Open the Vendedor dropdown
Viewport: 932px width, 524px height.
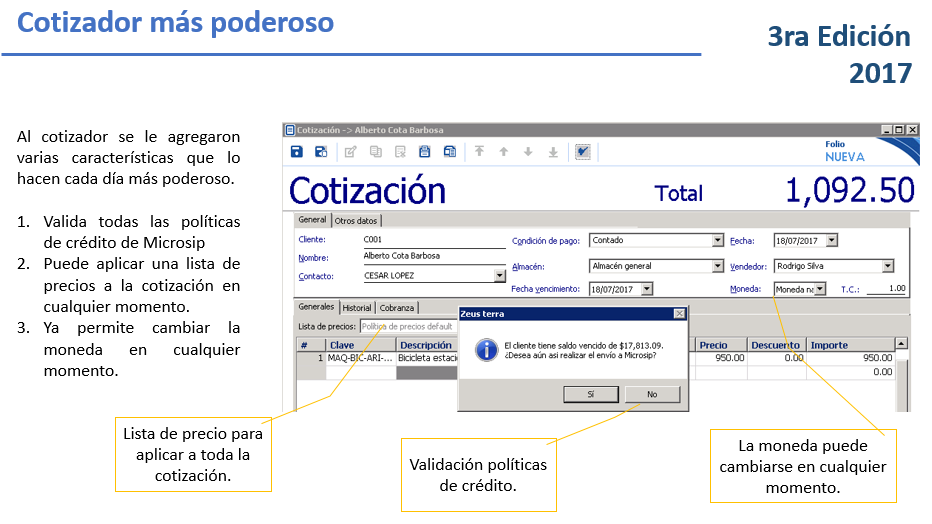[x=888, y=266]
